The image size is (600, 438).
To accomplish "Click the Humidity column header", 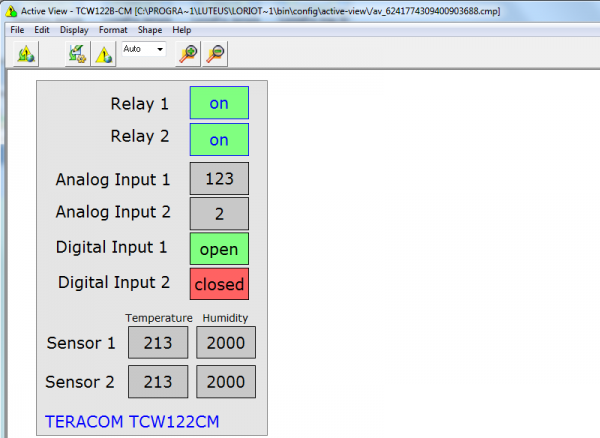I will point(225,318).
